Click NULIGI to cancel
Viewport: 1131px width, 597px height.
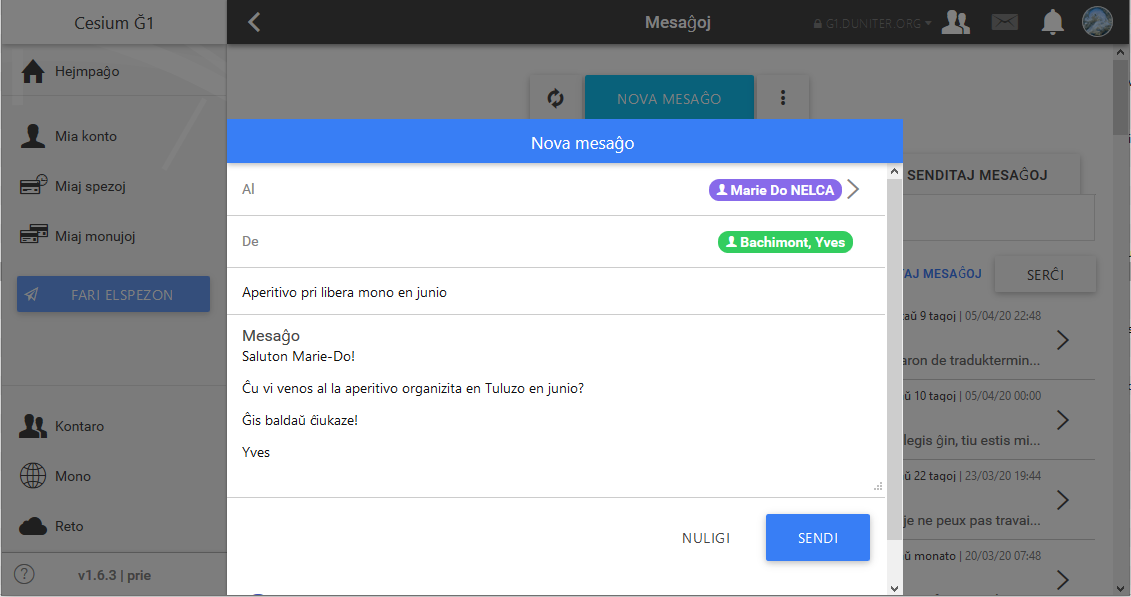click(x=705, y=538)
